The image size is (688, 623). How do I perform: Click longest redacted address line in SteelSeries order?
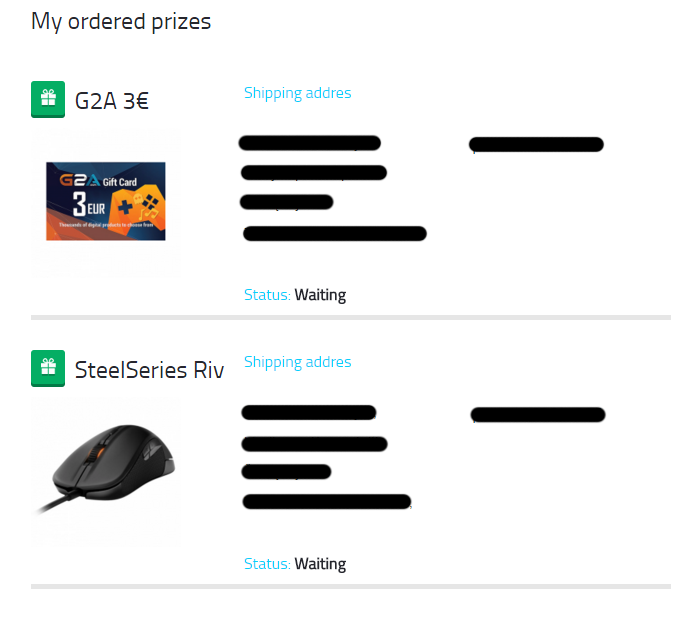click(327, 501)
